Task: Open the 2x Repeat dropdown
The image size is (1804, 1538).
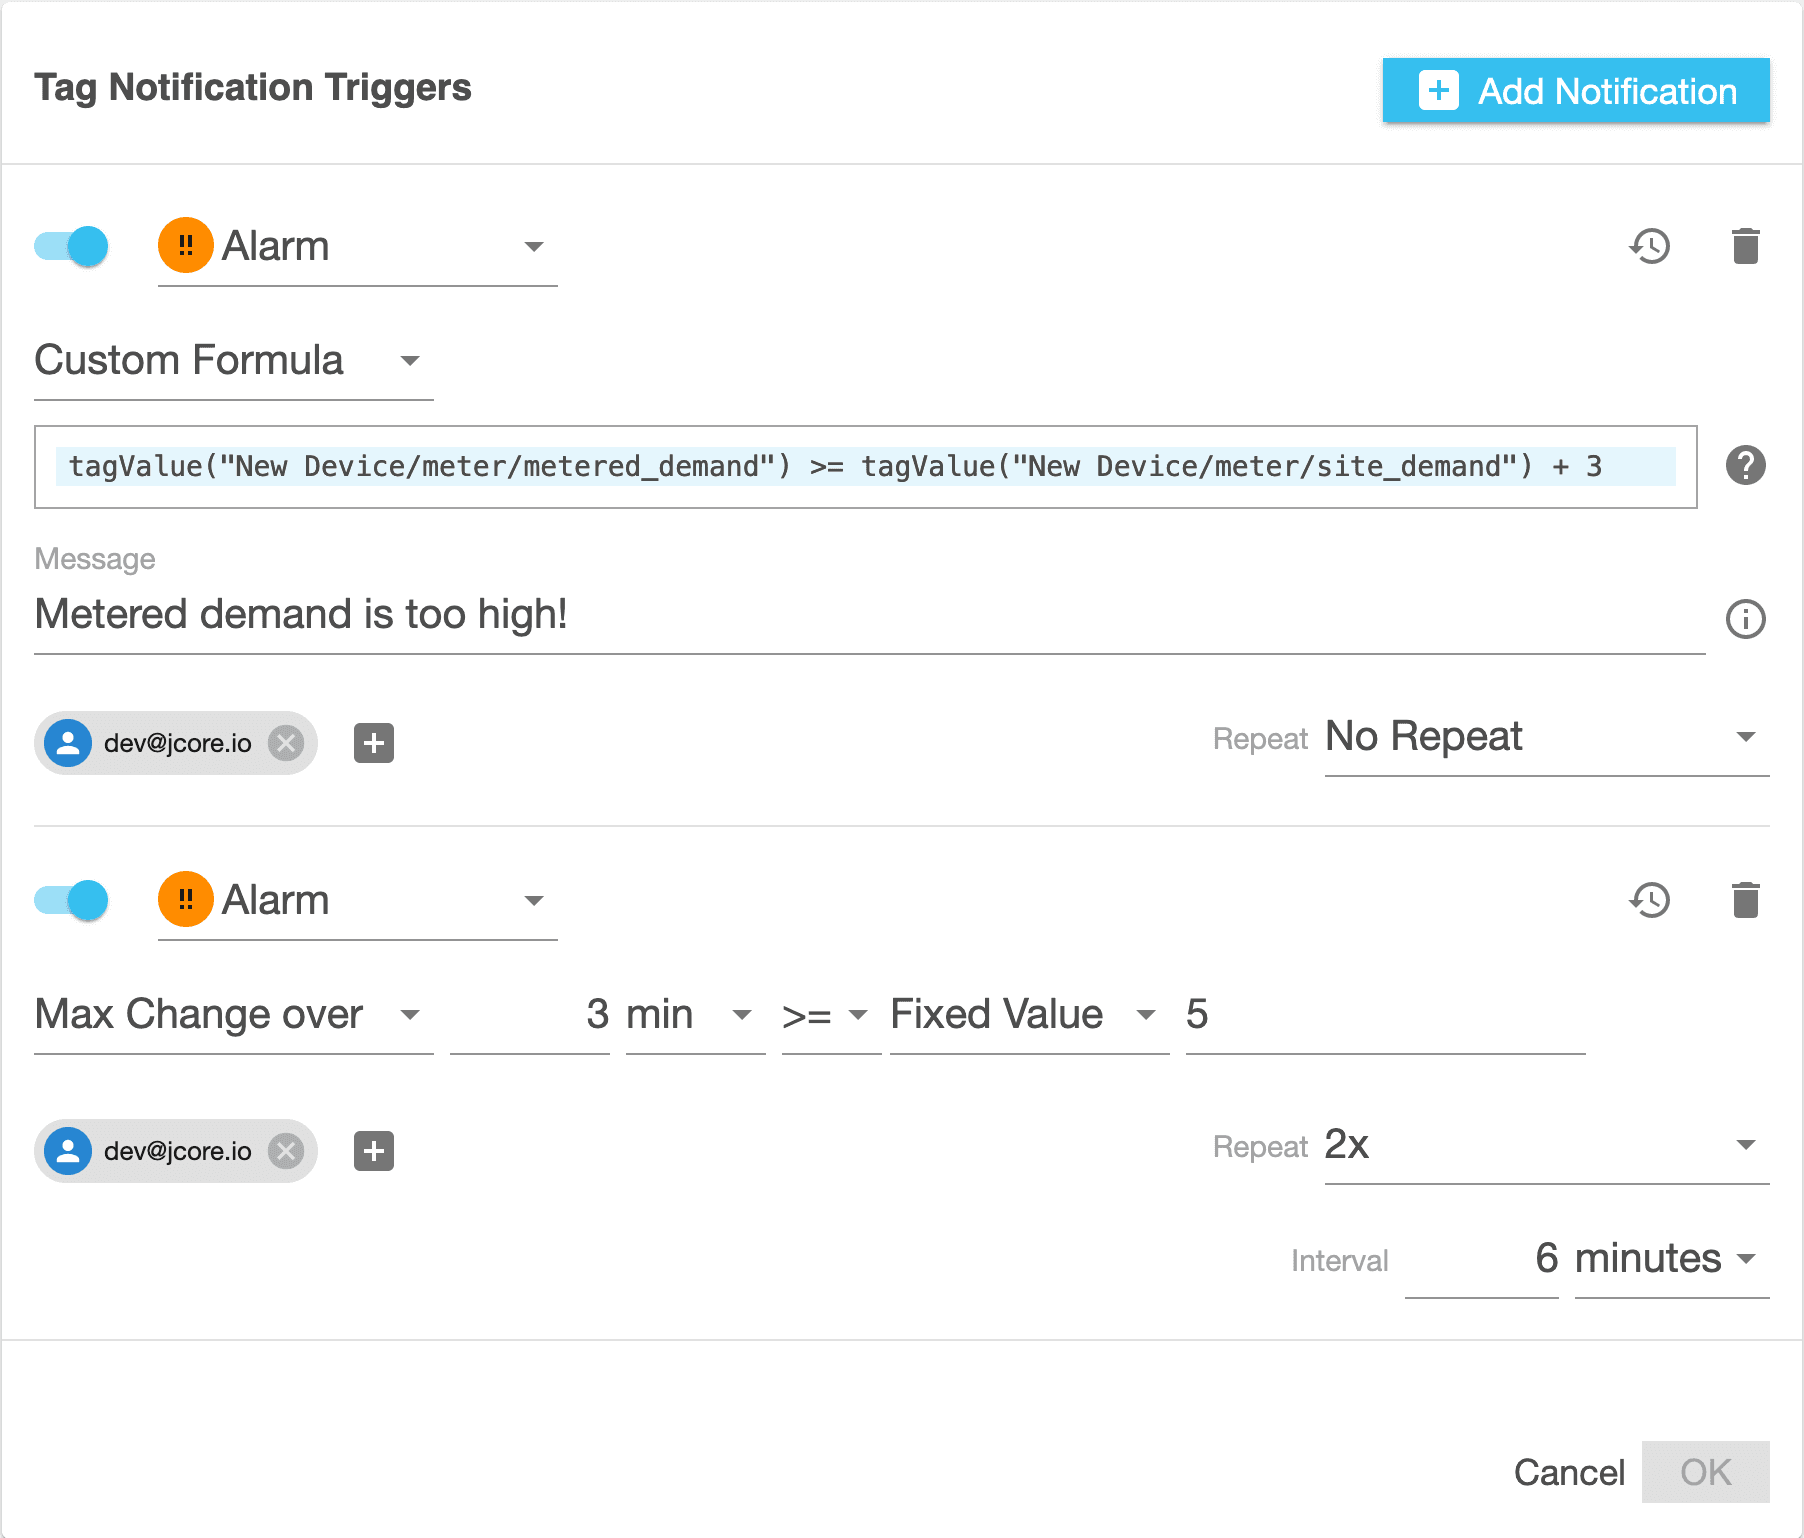Action: pyautogui.click(x=1547, y=1146)
